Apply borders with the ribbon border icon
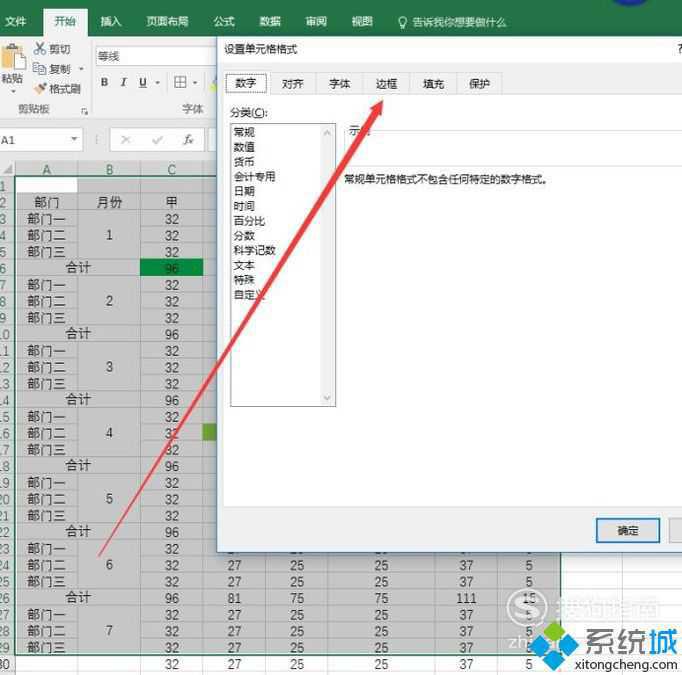 coord(180,82)
